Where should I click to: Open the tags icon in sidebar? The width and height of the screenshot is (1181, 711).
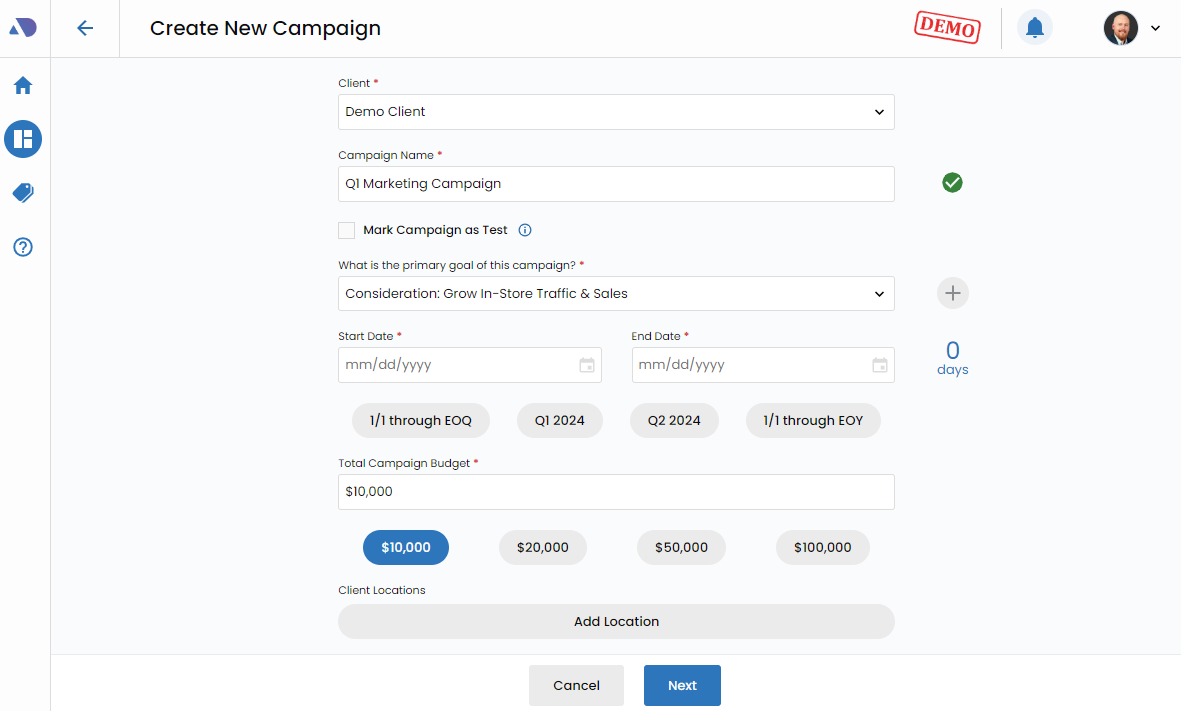pos(23,193)
